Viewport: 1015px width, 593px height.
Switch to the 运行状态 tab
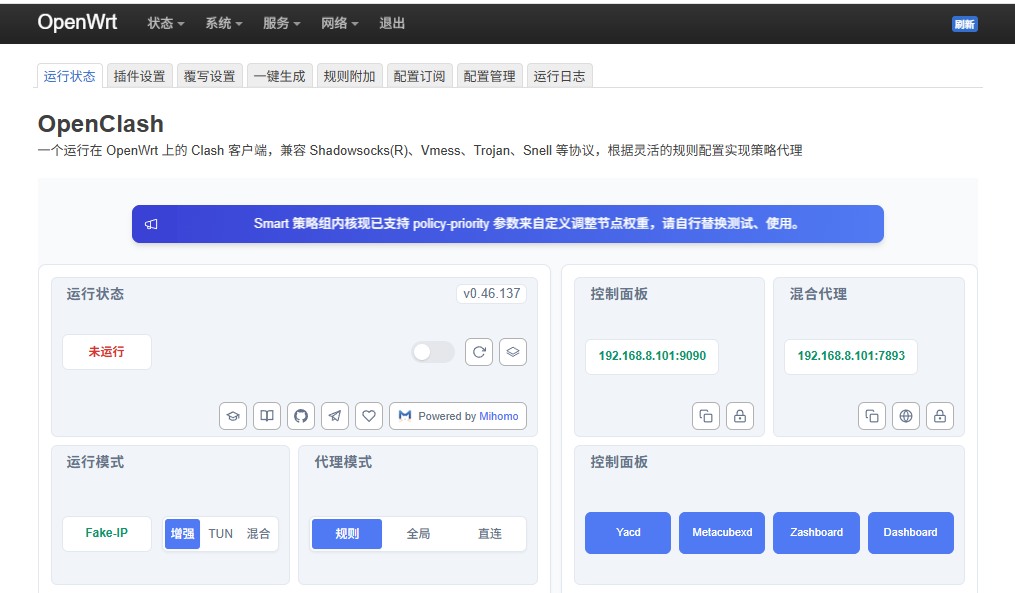click(69, 76)
